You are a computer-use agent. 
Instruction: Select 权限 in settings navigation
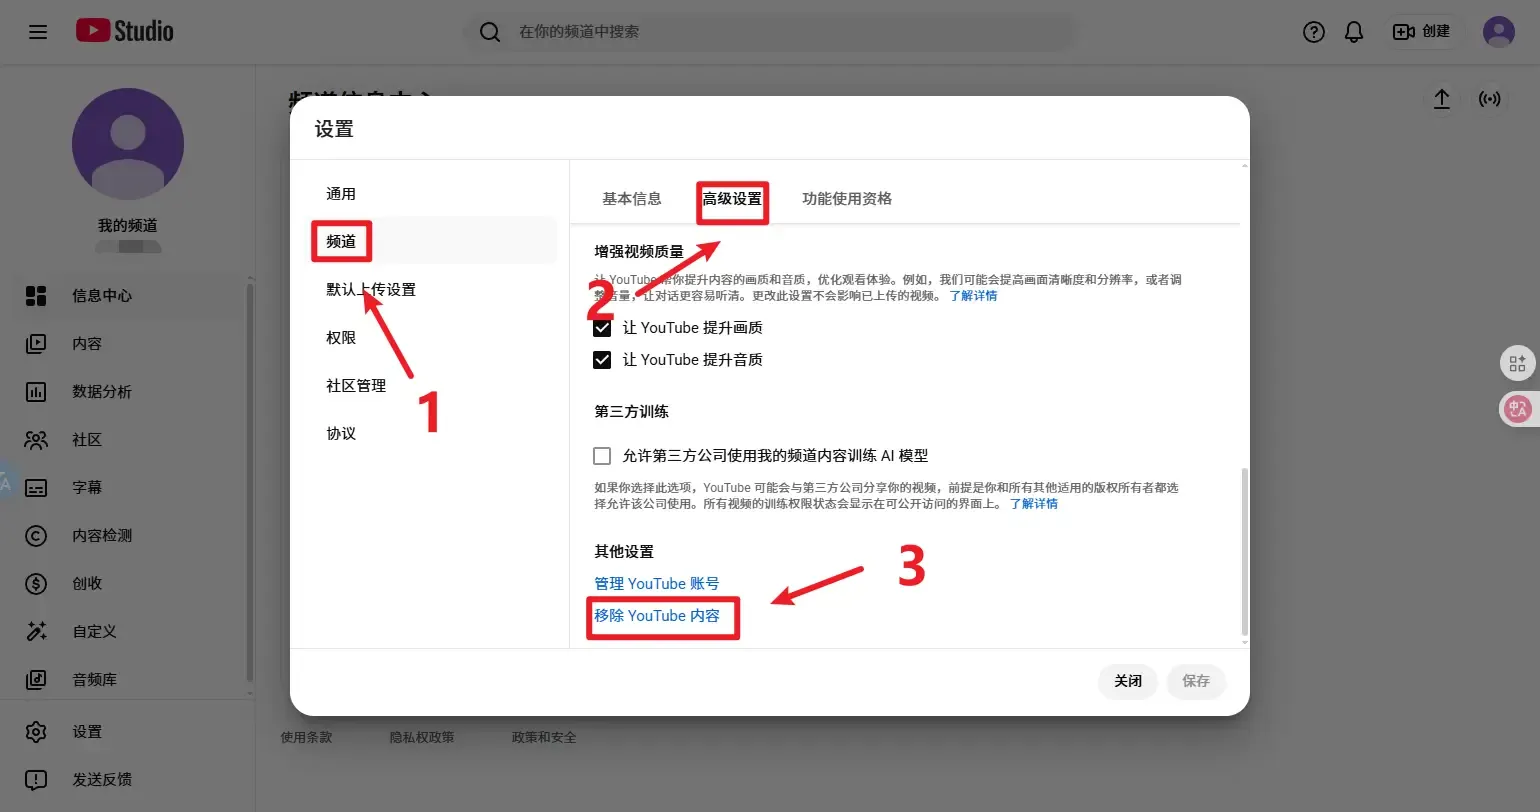click(x=342, y=337)
